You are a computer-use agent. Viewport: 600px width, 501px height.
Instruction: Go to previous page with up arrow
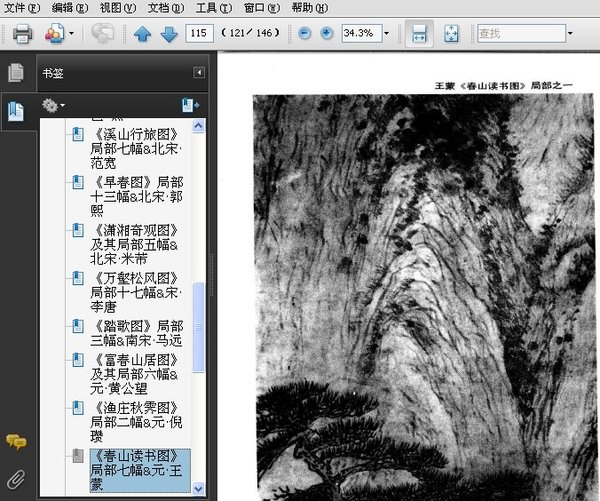142,34
